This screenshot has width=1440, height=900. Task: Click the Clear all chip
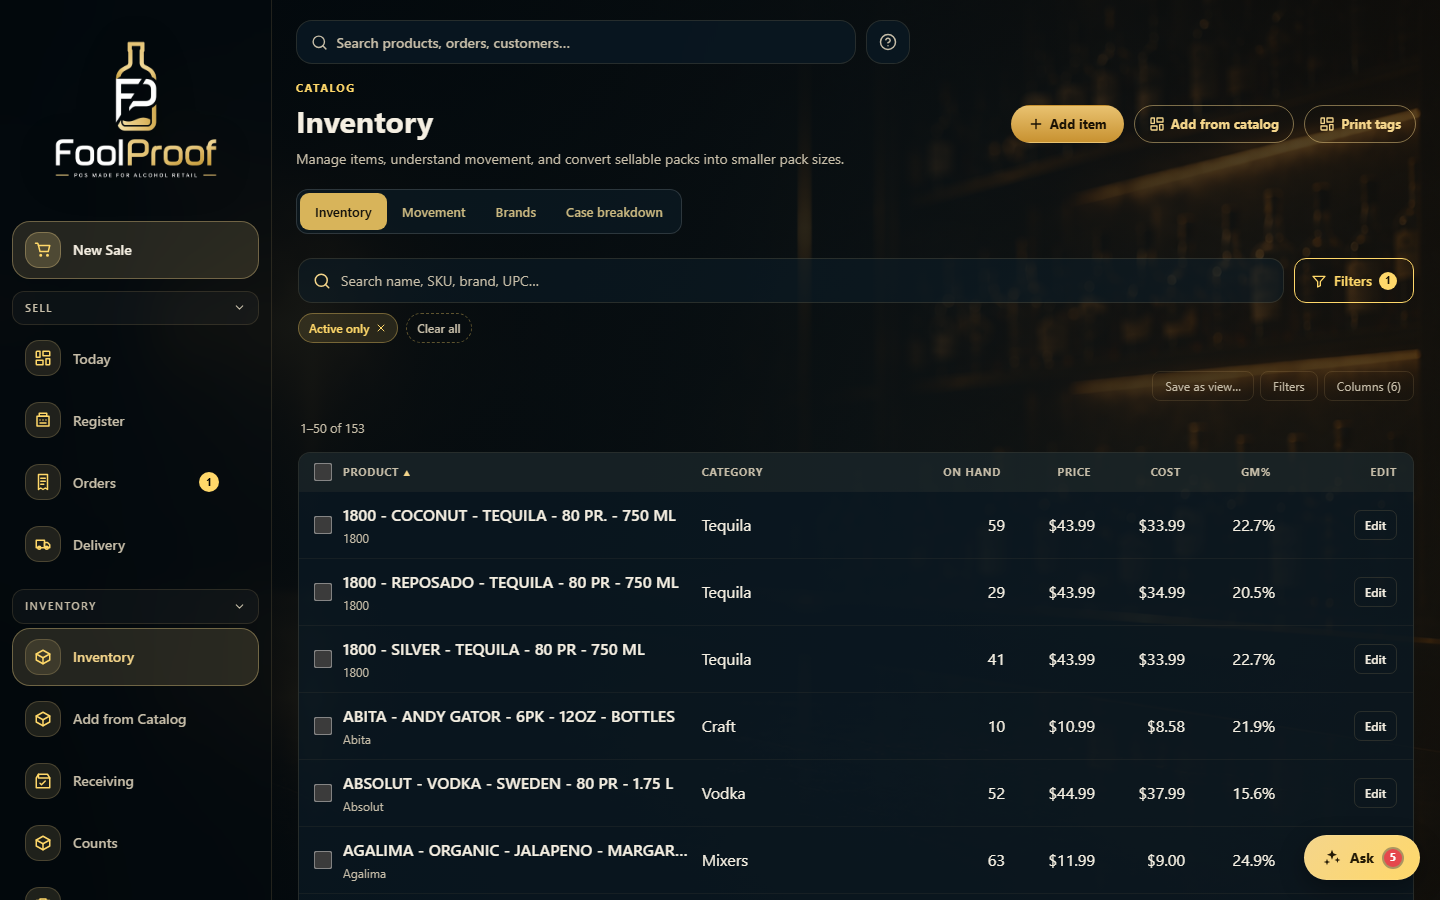(439, 328)
